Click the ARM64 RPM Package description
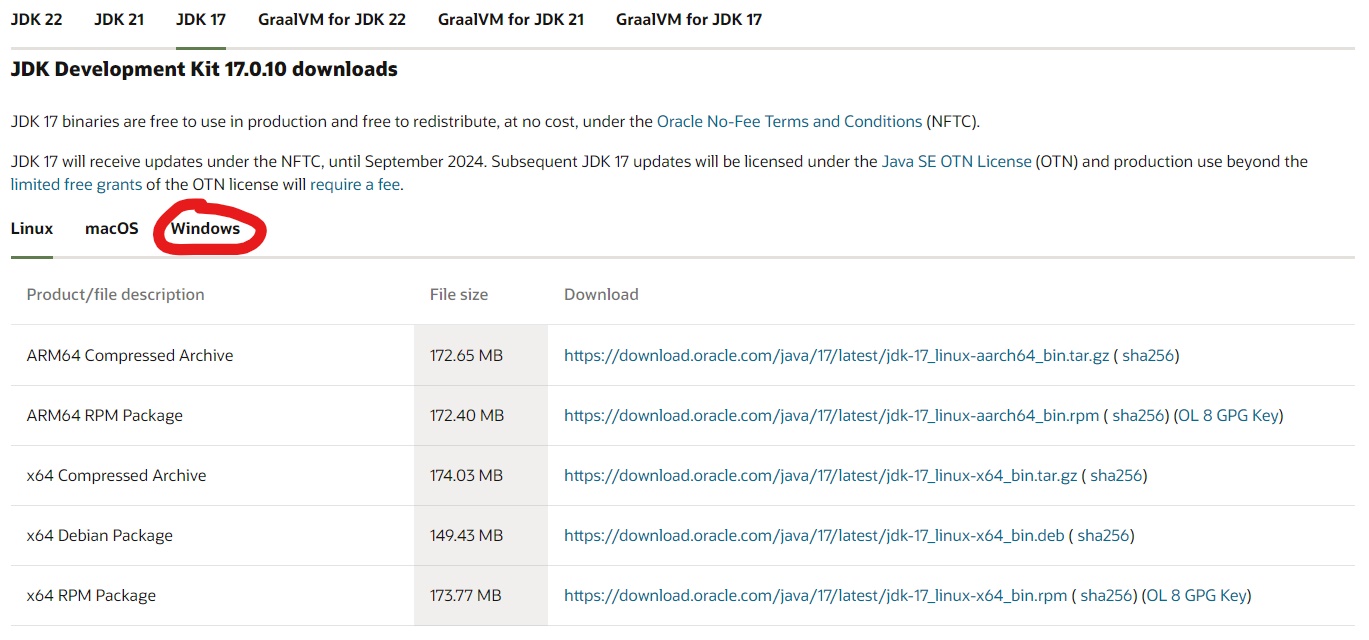 click(105, 415)
